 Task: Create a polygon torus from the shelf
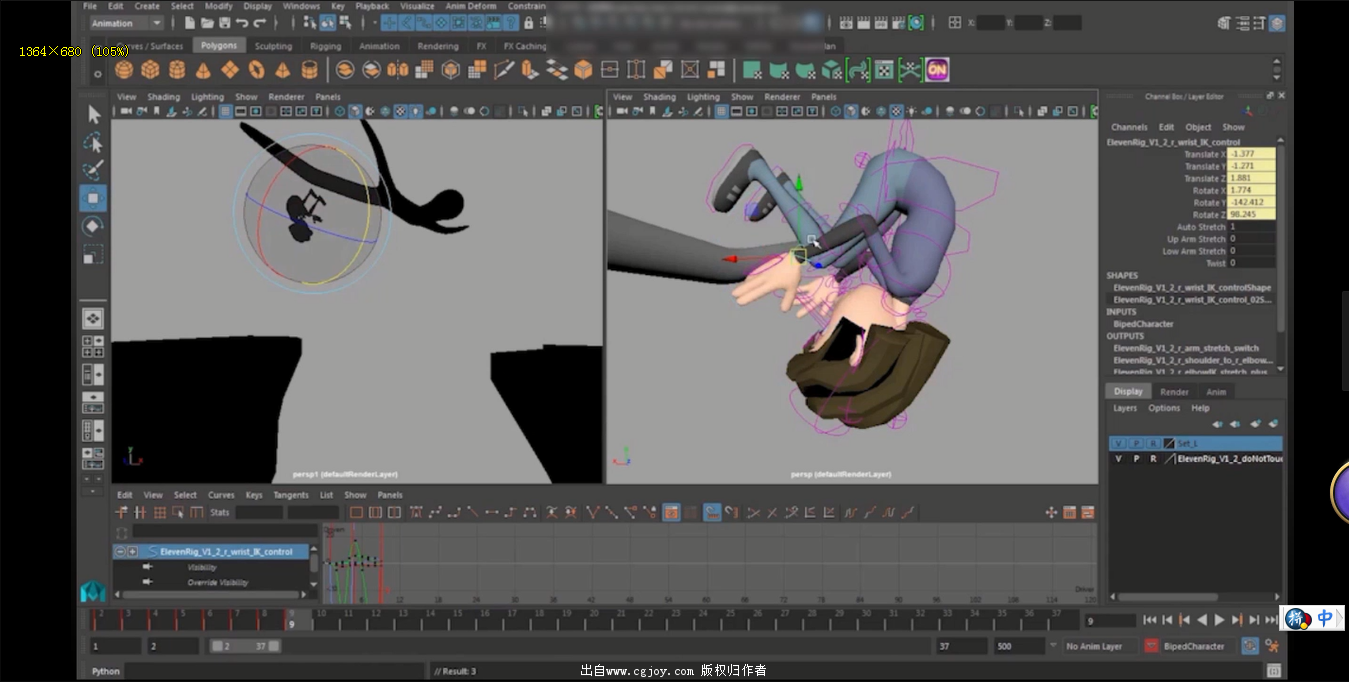(x=257, y=70)
